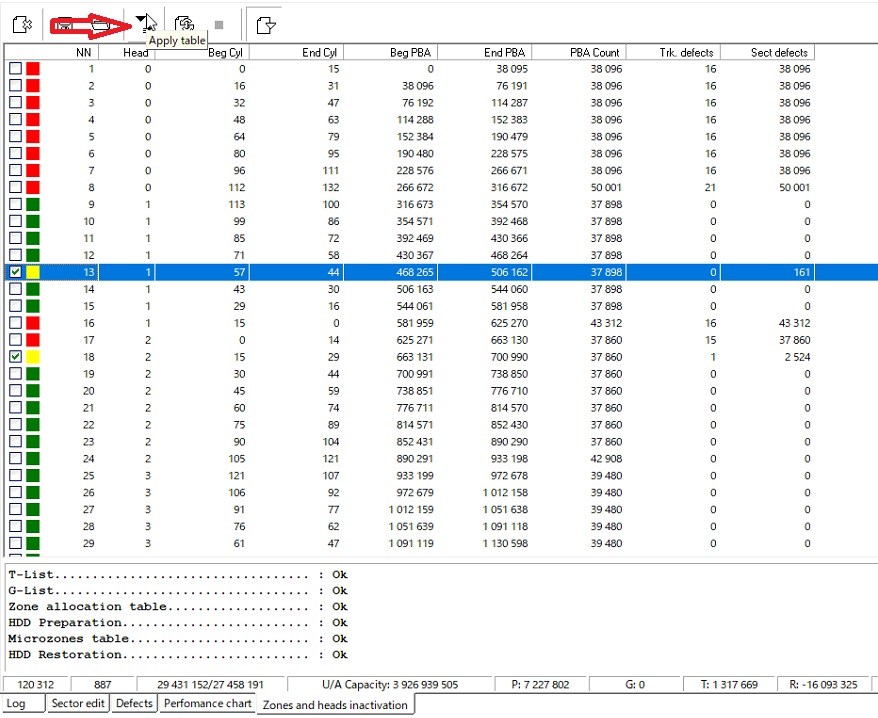Go to the Defects tab
This screenshot has height=718, width=878.
pos(134,704)
